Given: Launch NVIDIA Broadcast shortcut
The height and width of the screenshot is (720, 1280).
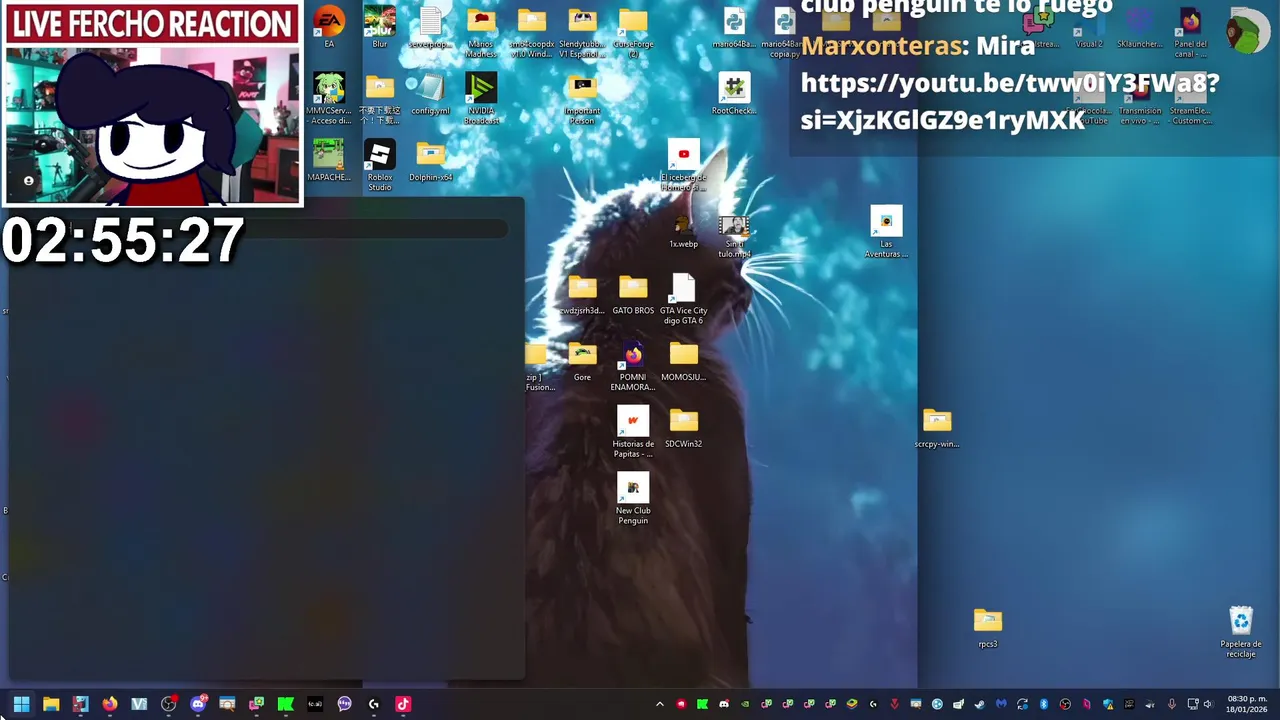Looking at the screenshot, I should [x=481, y=98].
